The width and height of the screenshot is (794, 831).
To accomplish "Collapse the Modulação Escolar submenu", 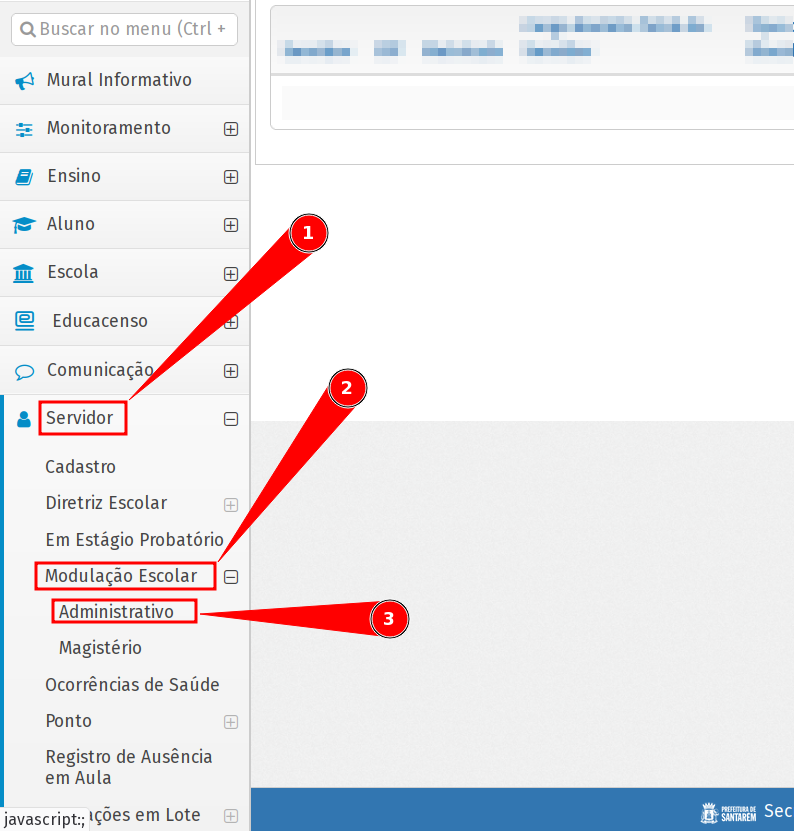I will pyautogui.click(x=231, y=576).
